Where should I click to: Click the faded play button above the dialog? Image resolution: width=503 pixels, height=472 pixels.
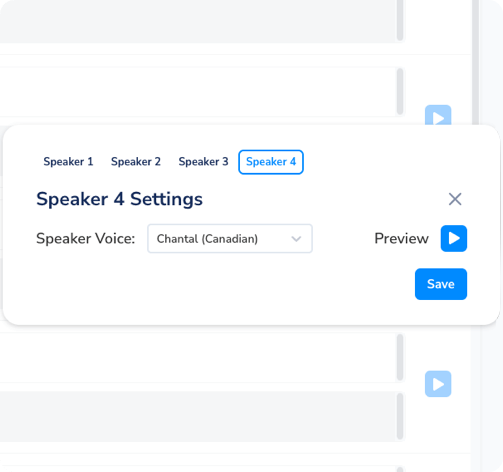[438, 115]
